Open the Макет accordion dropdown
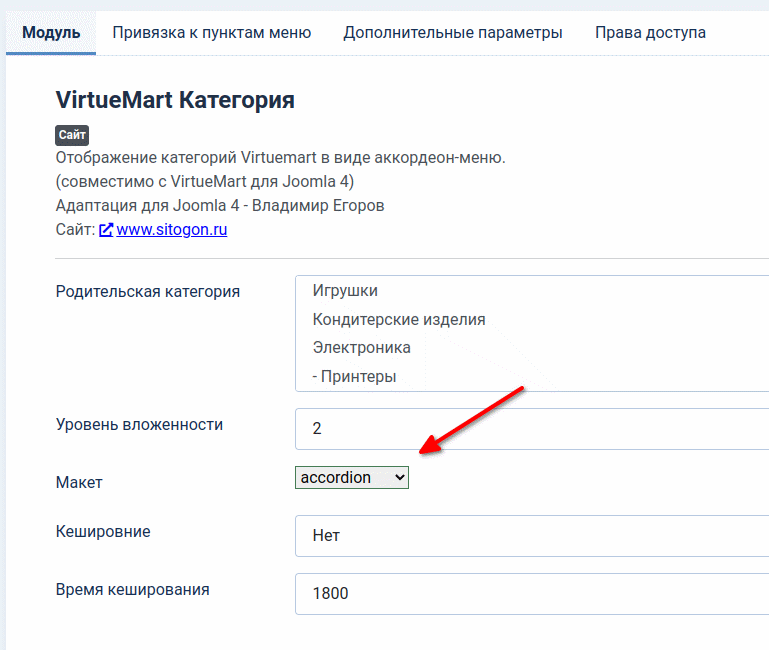This screenshot has width=769, height=650. point(352,477)
